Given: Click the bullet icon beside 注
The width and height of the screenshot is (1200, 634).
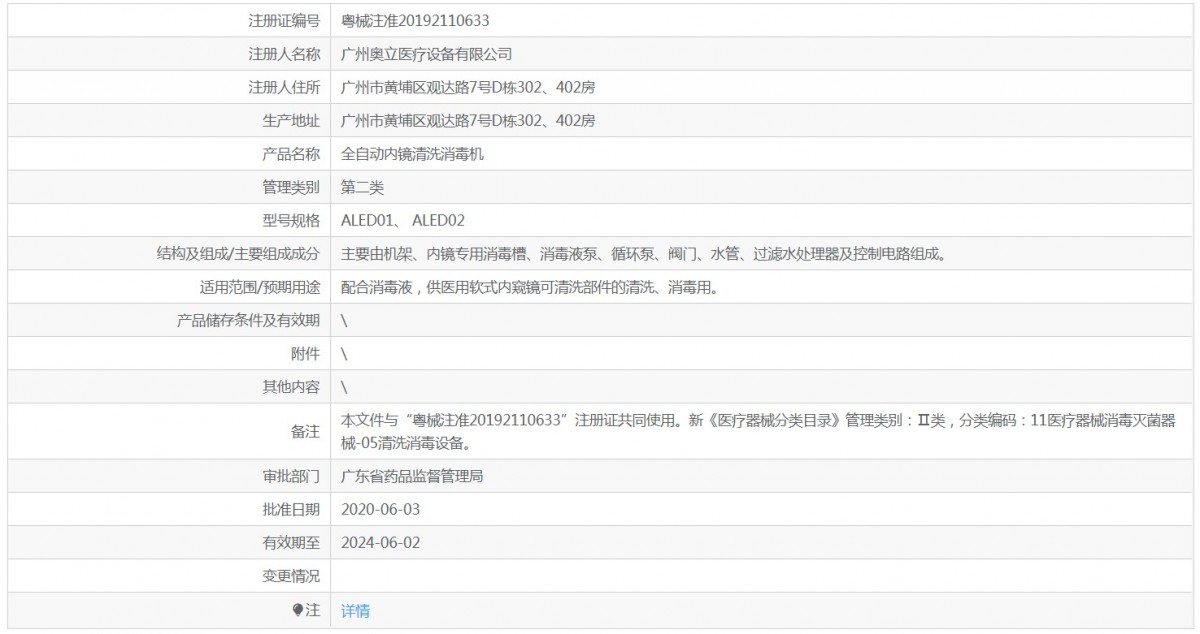Looking at the screenshot, I should tap(297, 609).
